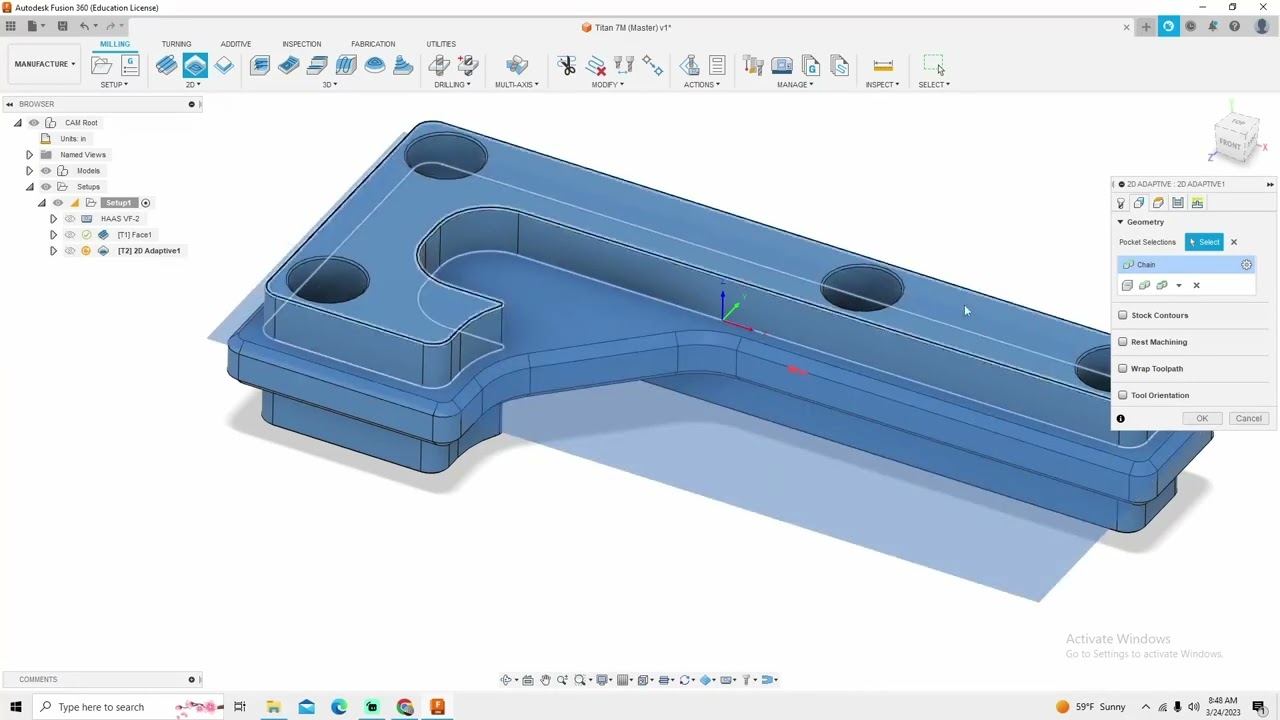Cancel the 2D Adaptive dialog
This screenshot has height=720, width=1280.
tap(1248, 419)
